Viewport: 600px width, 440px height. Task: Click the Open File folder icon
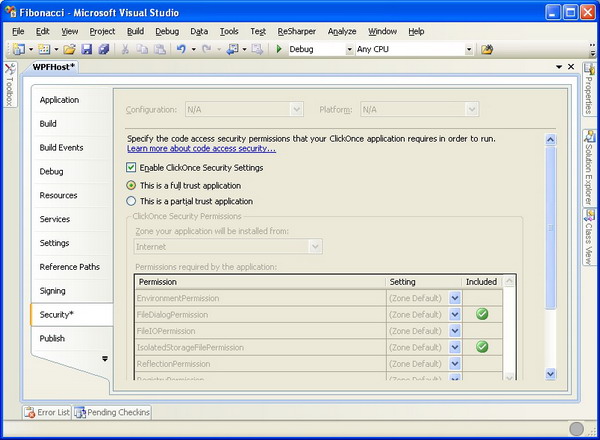point(69,49)
